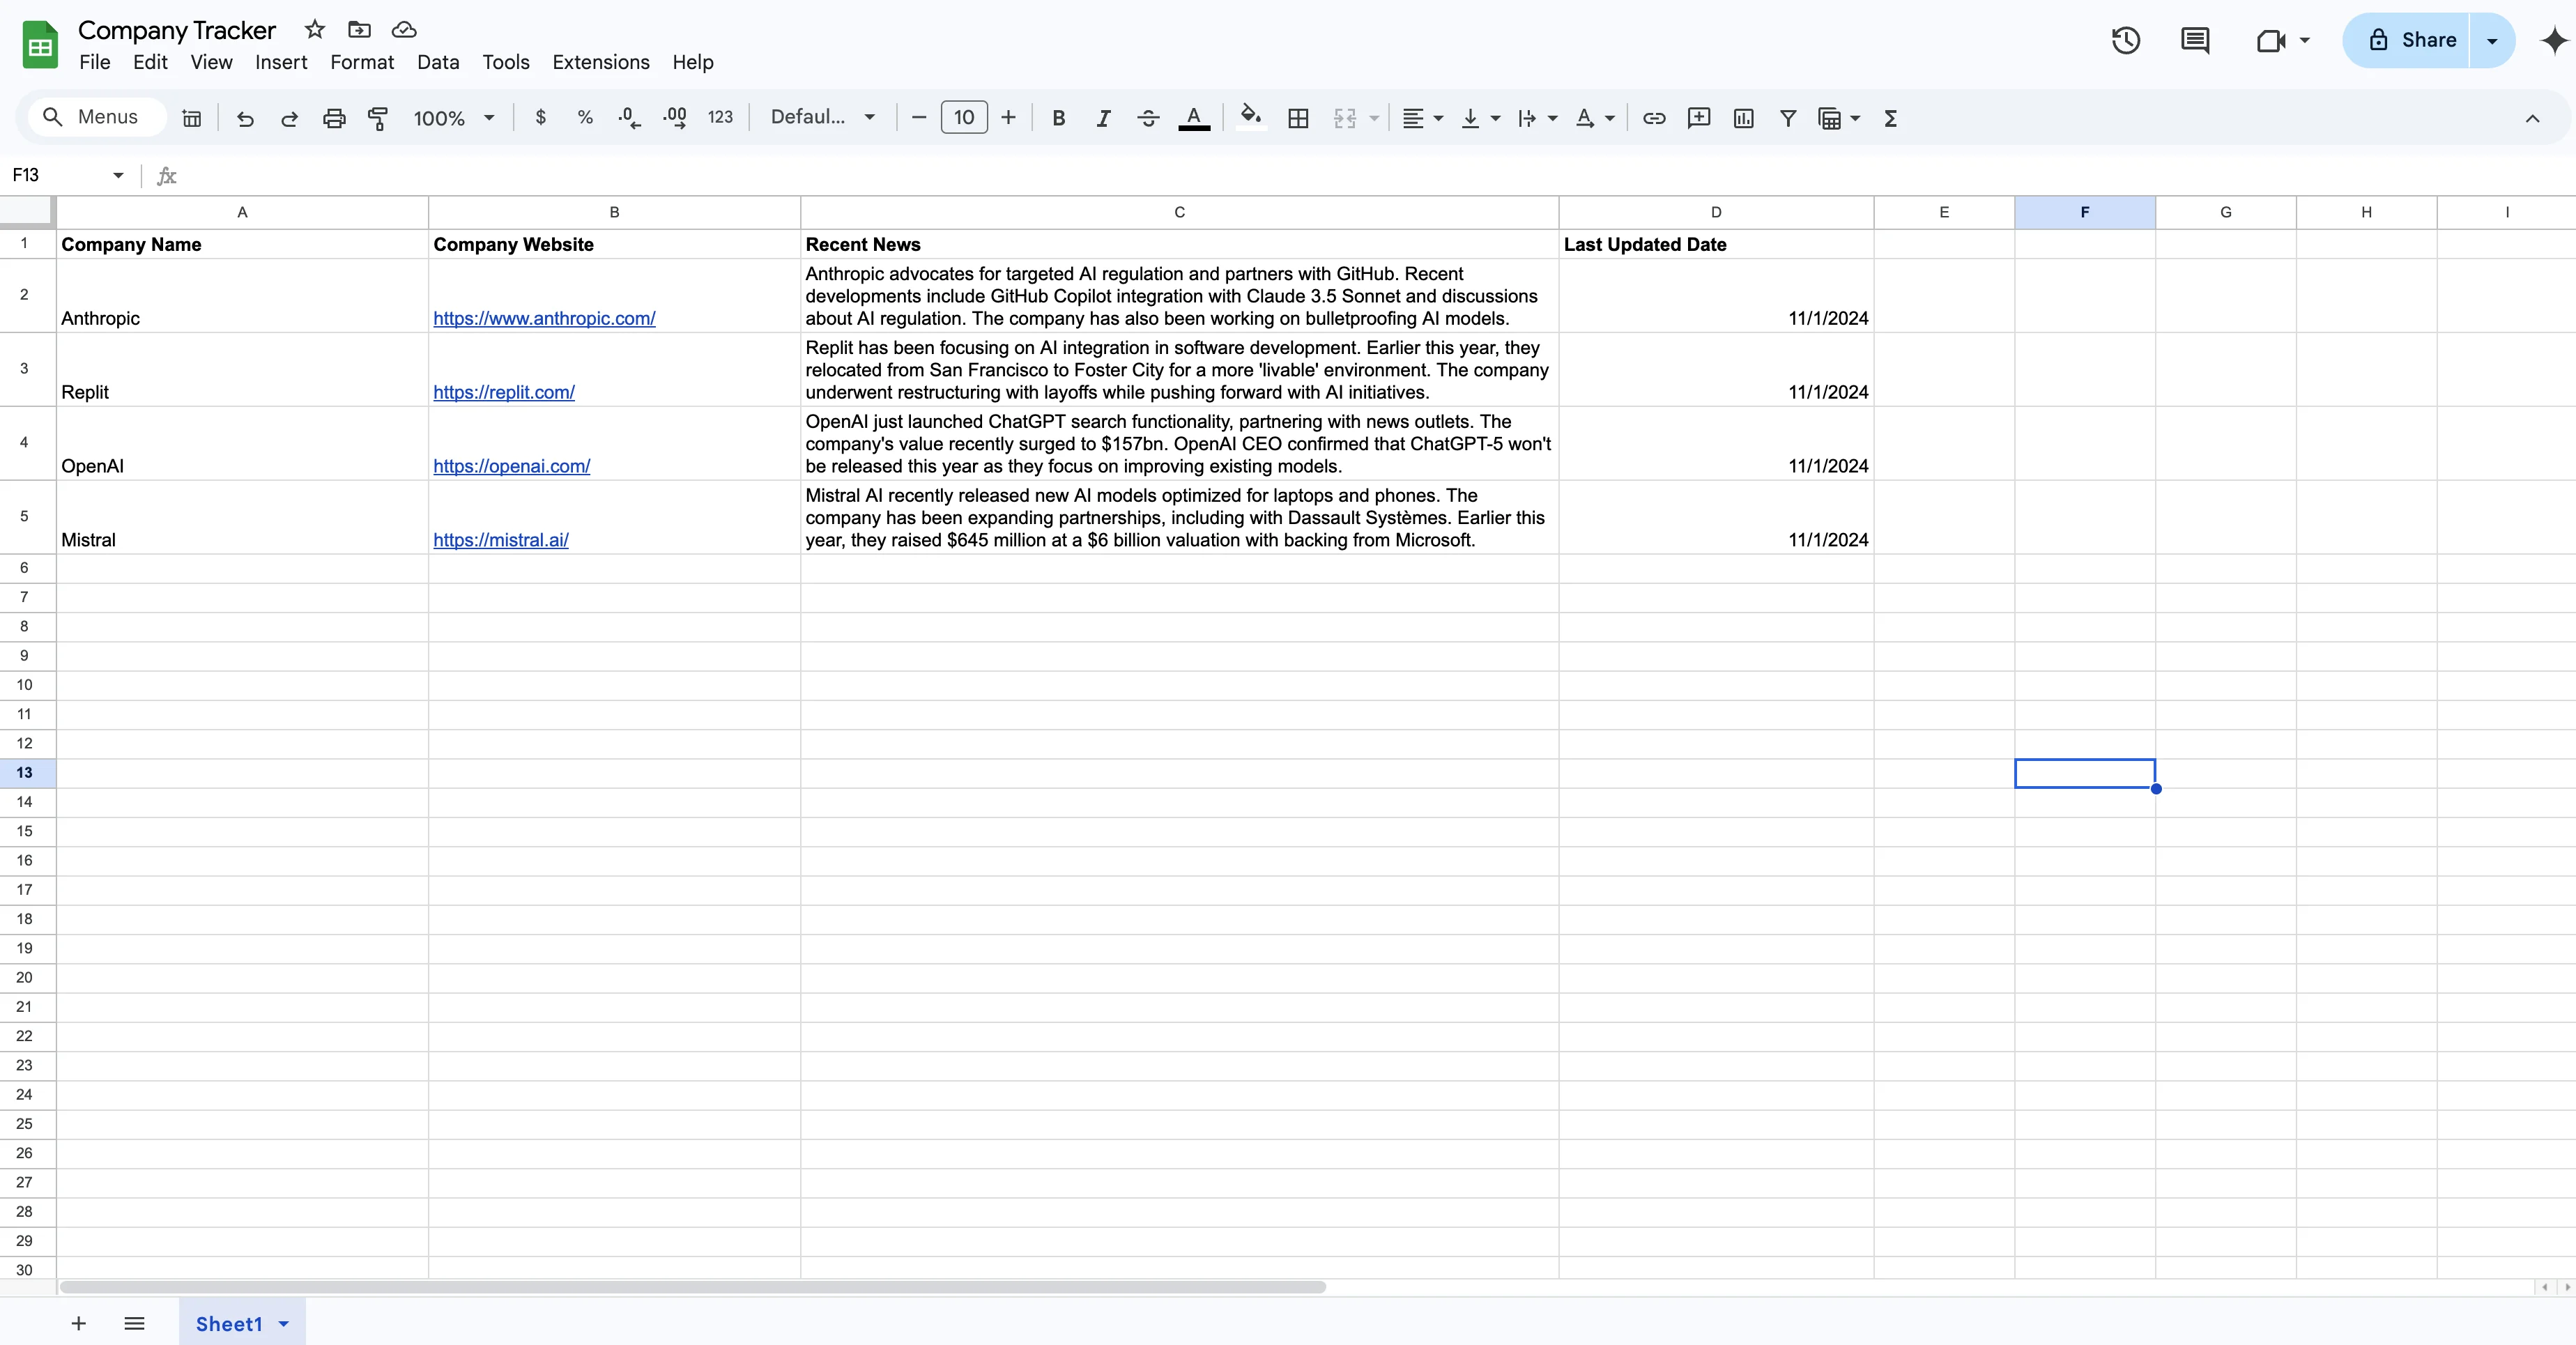Toggle bold formatting
Image resolution: width=2576 pixels, height=1345 pixels.
click(x=1058, y=118)
